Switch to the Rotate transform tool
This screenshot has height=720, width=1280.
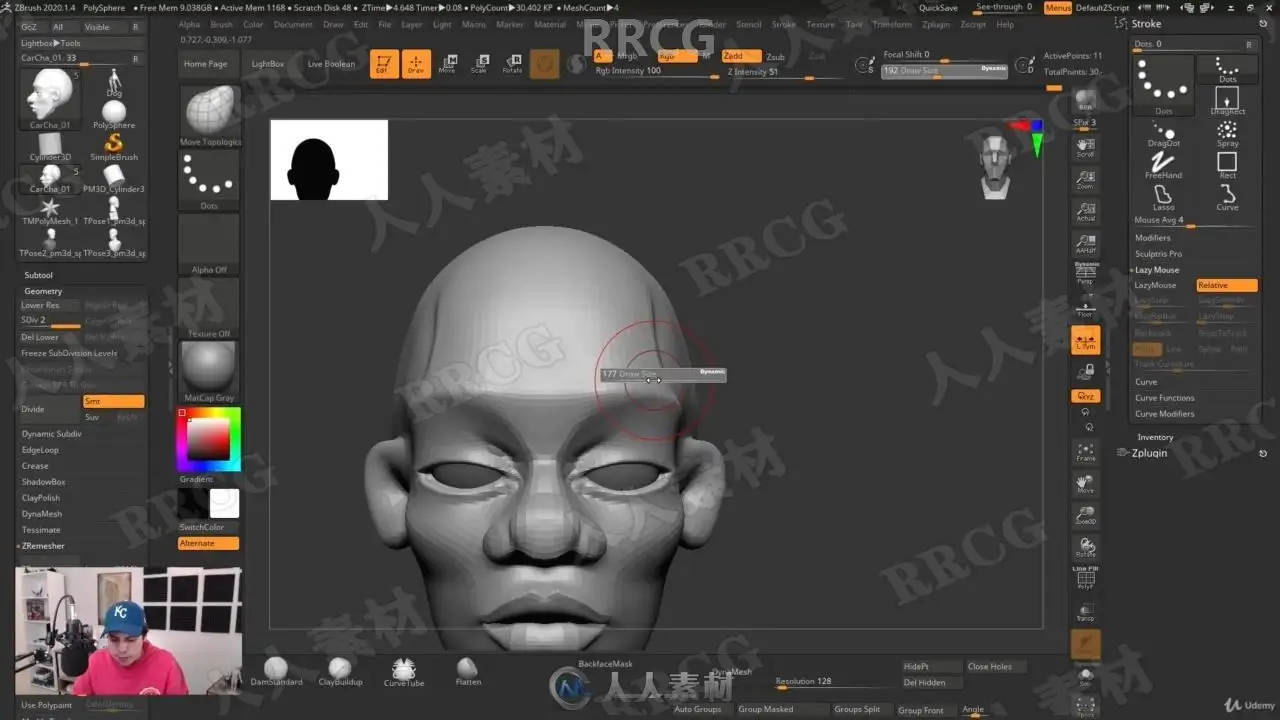pyautogui.click(x=512, y=64)
